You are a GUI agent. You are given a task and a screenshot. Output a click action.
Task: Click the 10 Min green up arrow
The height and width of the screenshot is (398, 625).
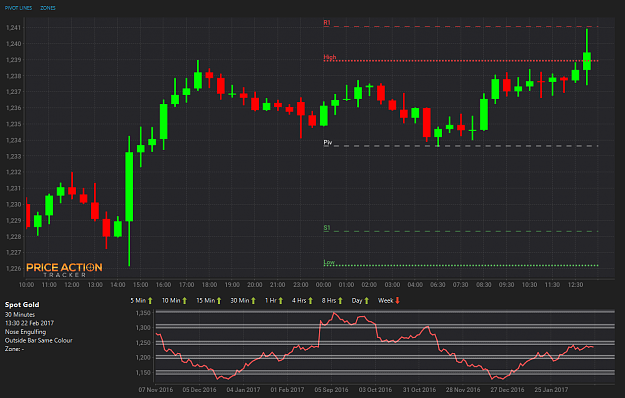pyautogui.click(x=185, y=301)
